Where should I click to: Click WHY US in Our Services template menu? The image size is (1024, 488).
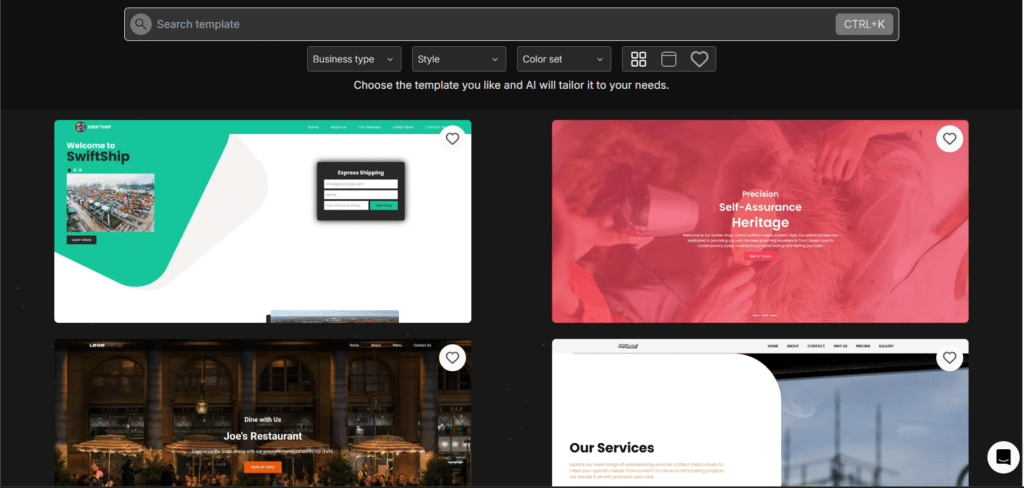click(840, 346)
